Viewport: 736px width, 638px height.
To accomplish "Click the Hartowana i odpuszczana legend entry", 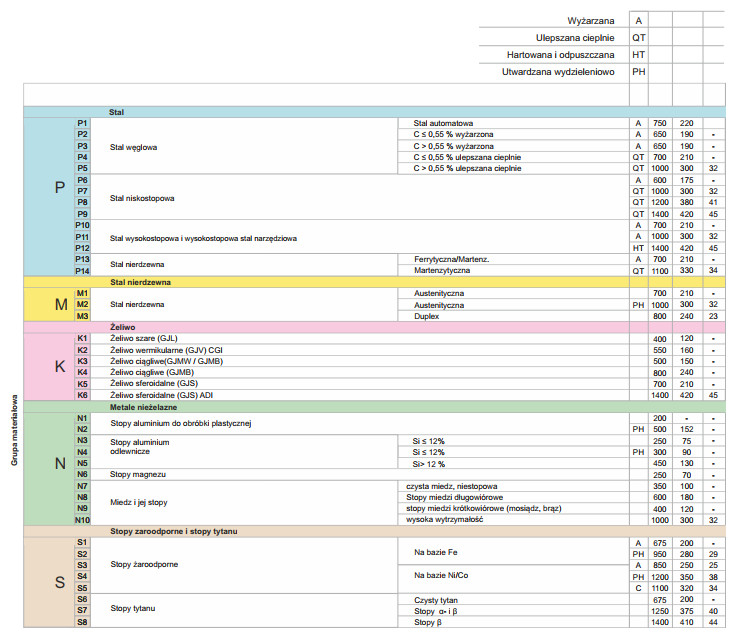I will point(560,54).
